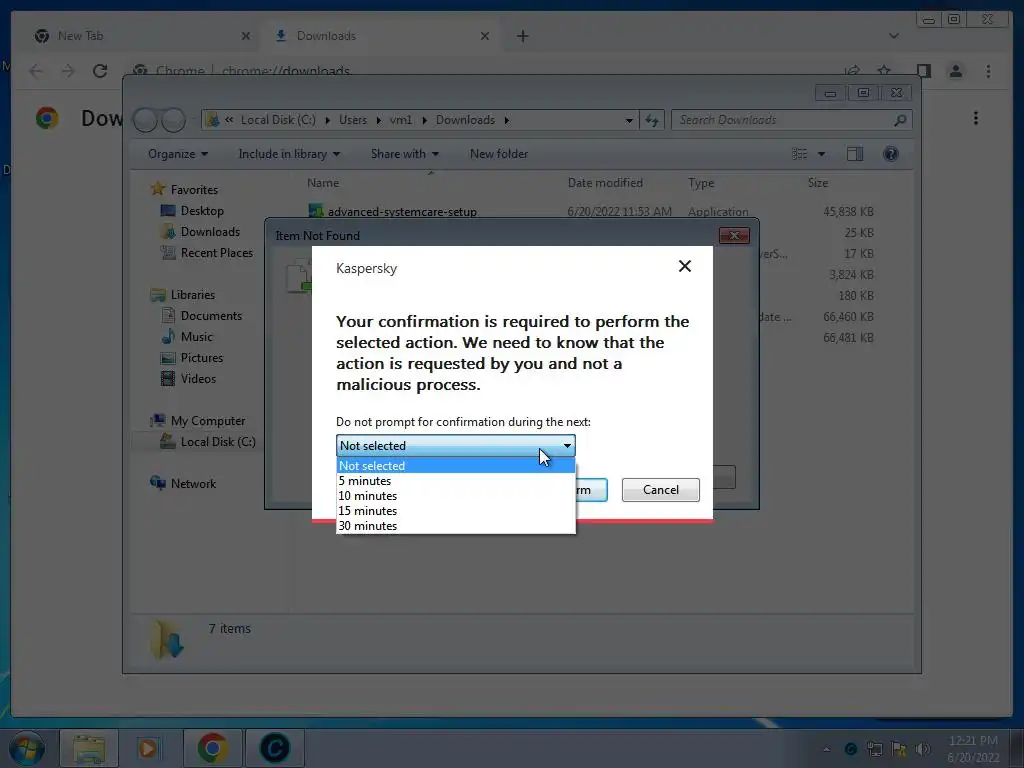The height and width of the screenshot is (768, 1024).
Task: Go back in Chrome
Action: point(36,71)
